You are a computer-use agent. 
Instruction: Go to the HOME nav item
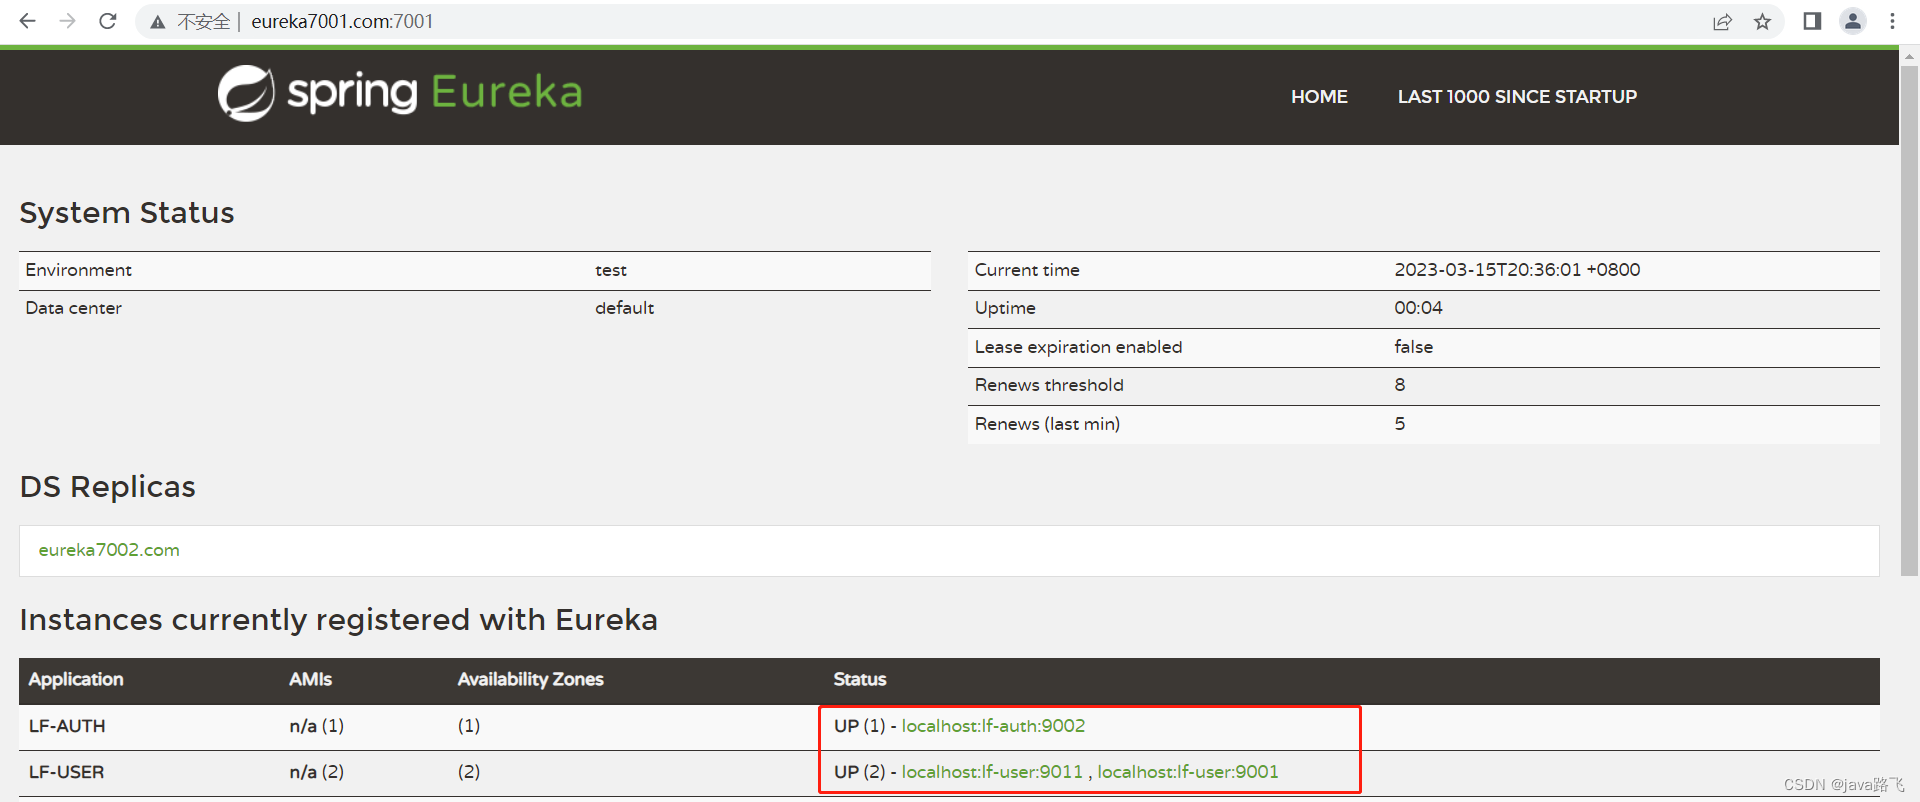(1319, 97)
